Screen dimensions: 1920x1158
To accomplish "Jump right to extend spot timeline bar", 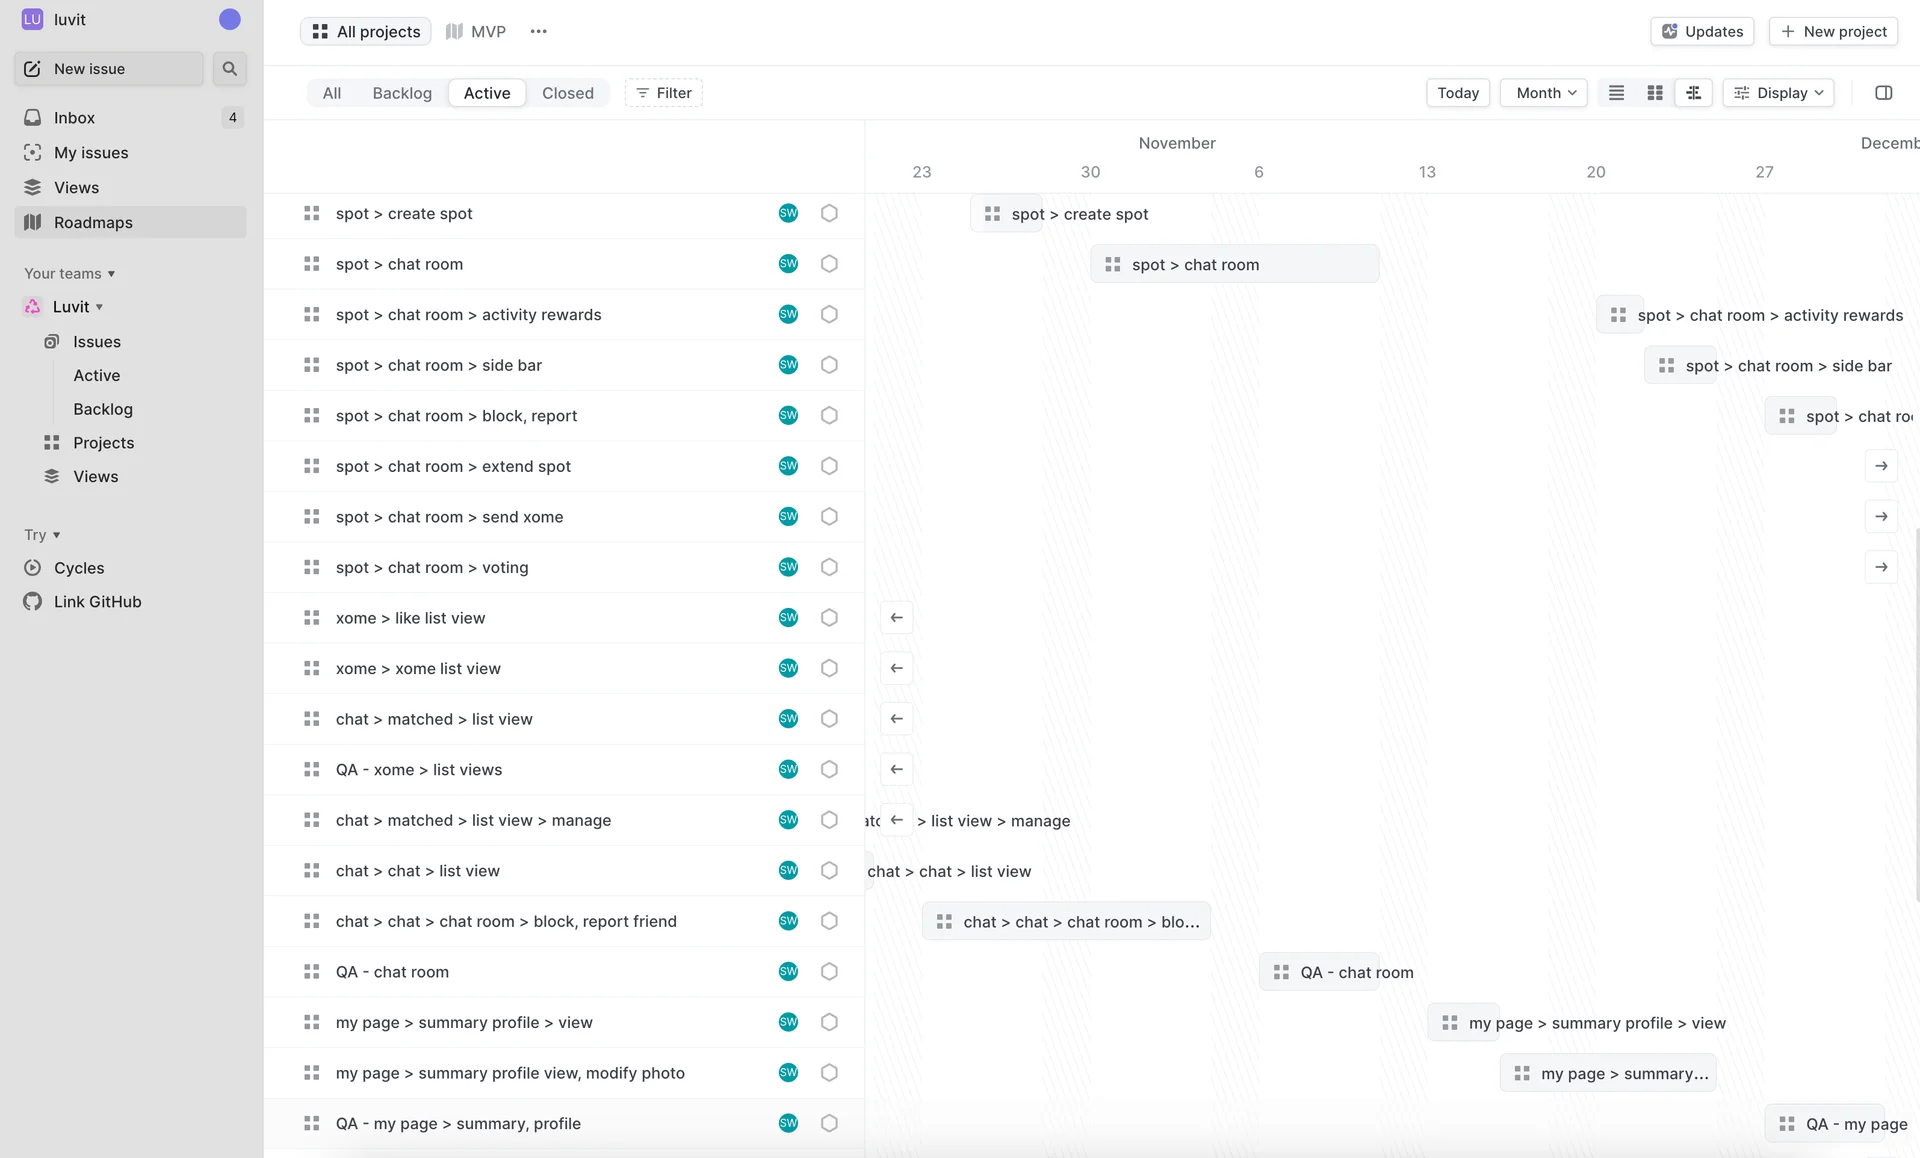I will tap(1881, 466).
